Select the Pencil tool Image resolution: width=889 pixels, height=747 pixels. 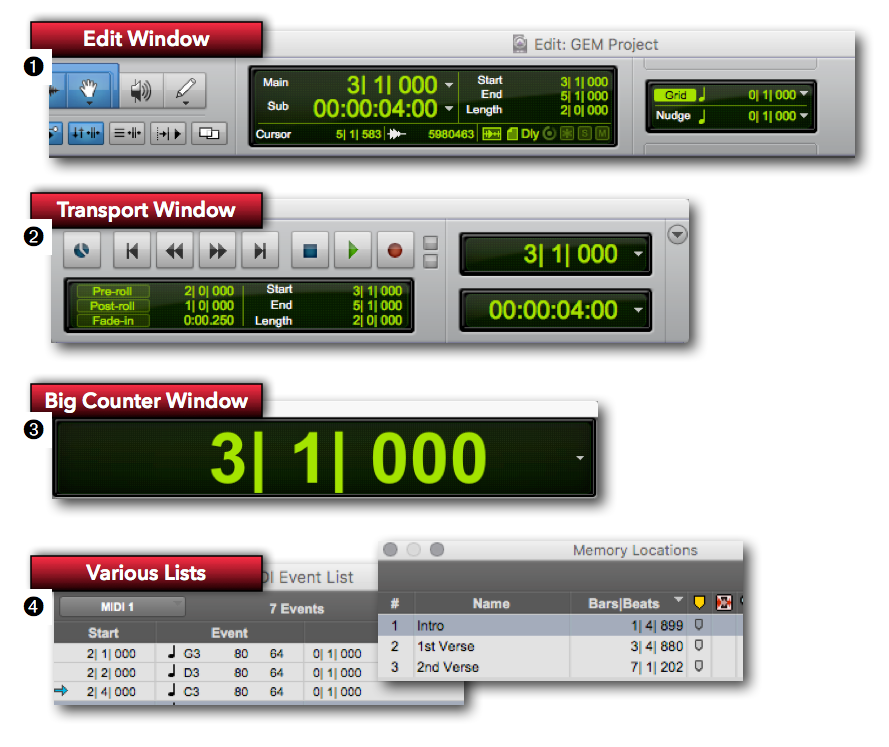(x=185, y=88)
